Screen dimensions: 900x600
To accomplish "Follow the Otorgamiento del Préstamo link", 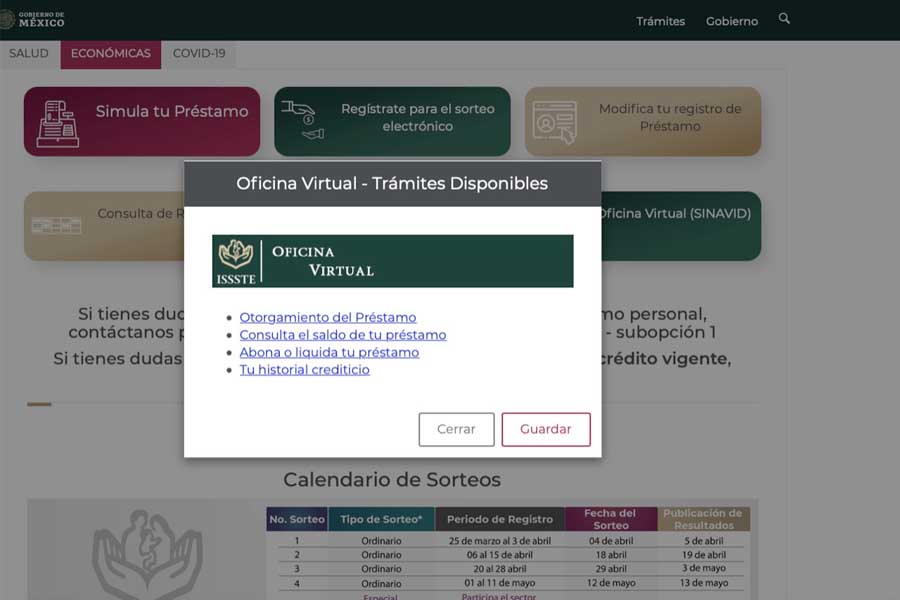I will coord(328,318).
